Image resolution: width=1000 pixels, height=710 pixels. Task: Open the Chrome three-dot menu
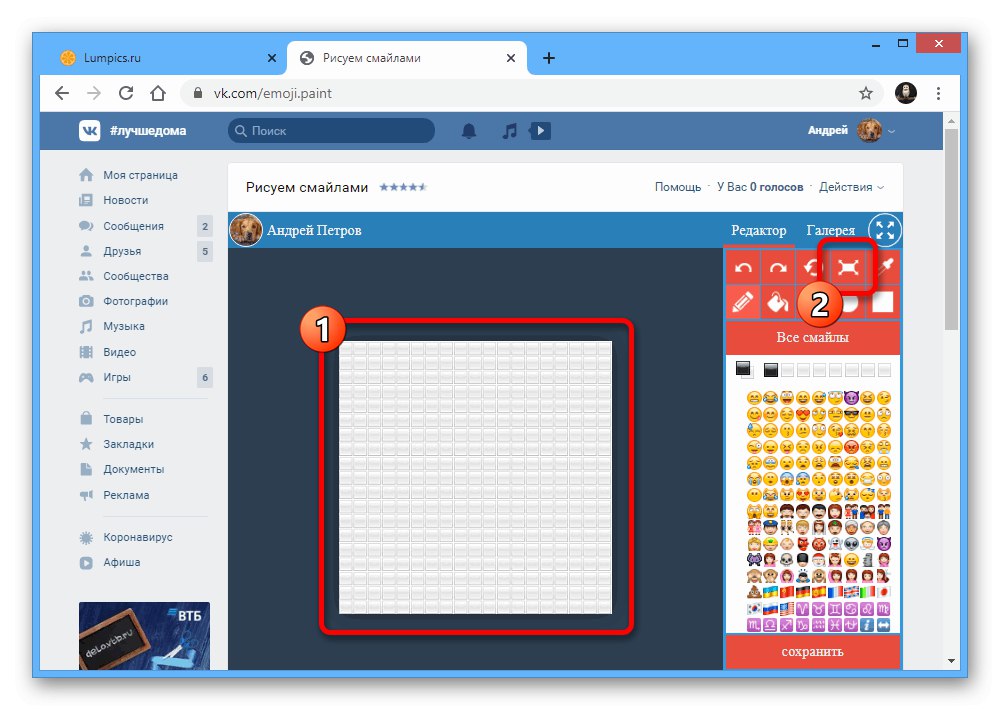tap(938, 93)
